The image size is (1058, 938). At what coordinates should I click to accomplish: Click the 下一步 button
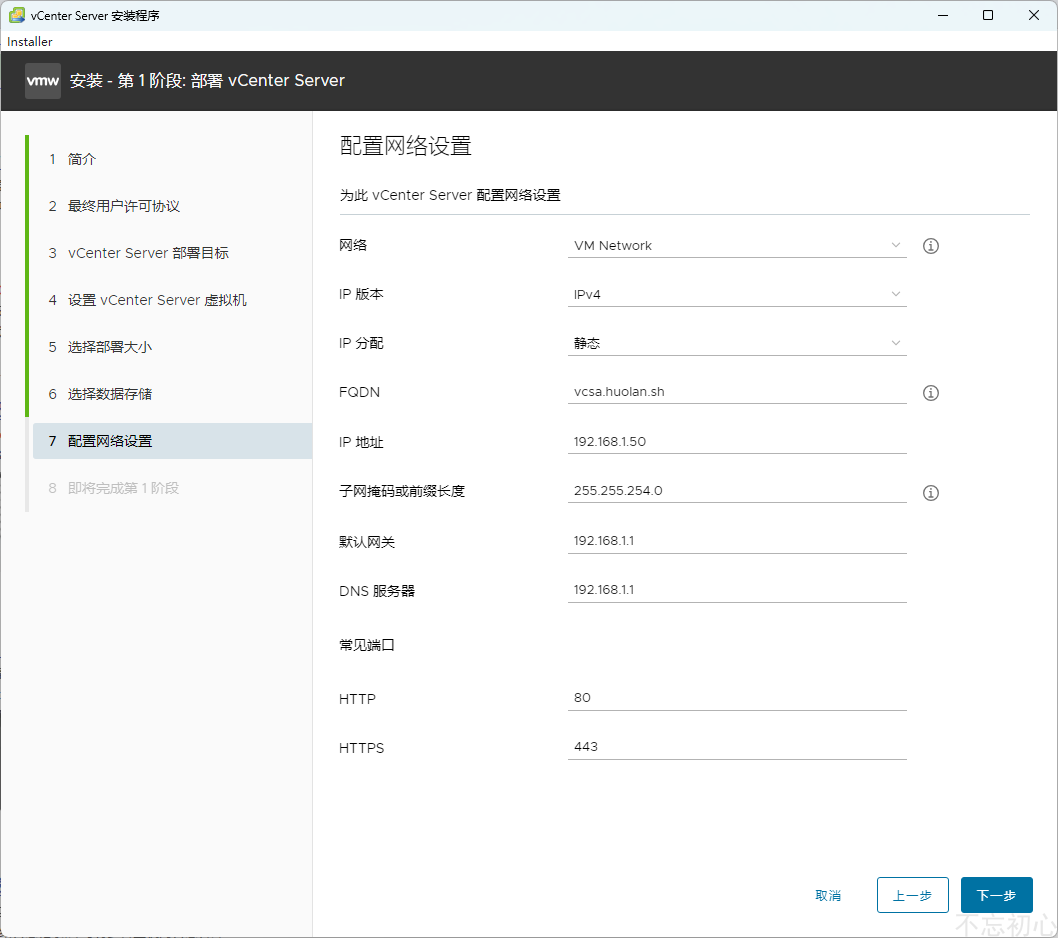[997, 895]
